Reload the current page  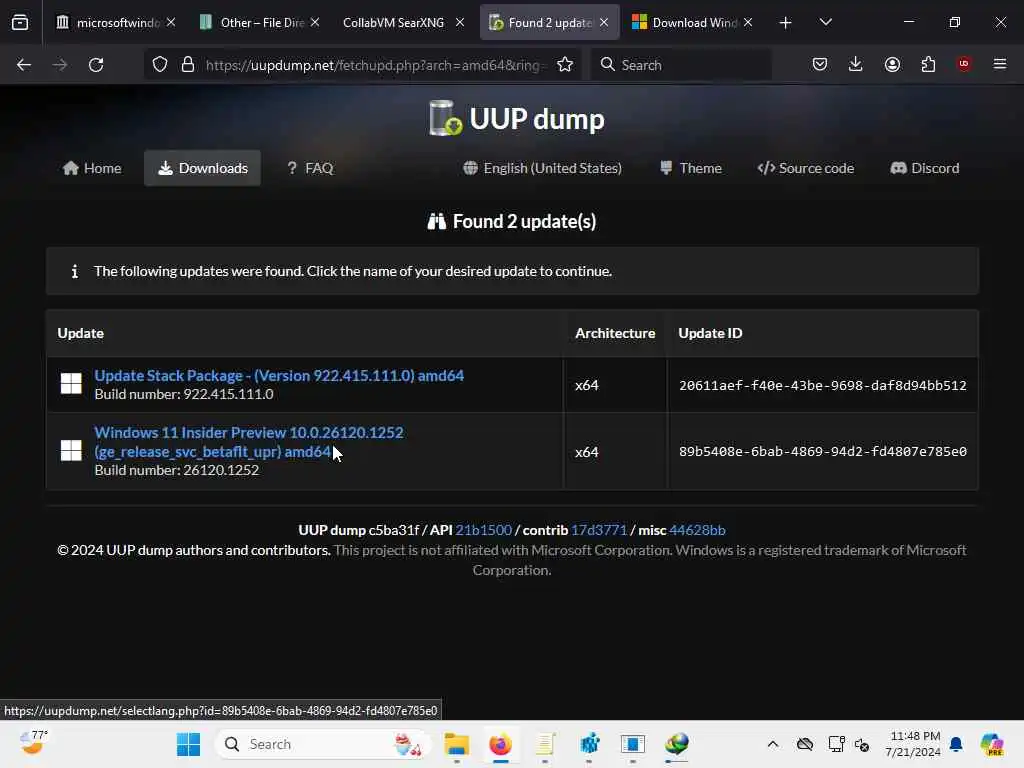click(96, 65)
